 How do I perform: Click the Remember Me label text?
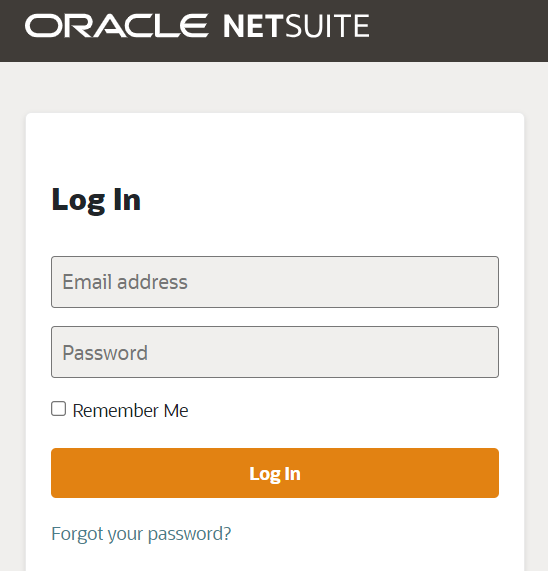pyautogui.click(x=130, y=411)
